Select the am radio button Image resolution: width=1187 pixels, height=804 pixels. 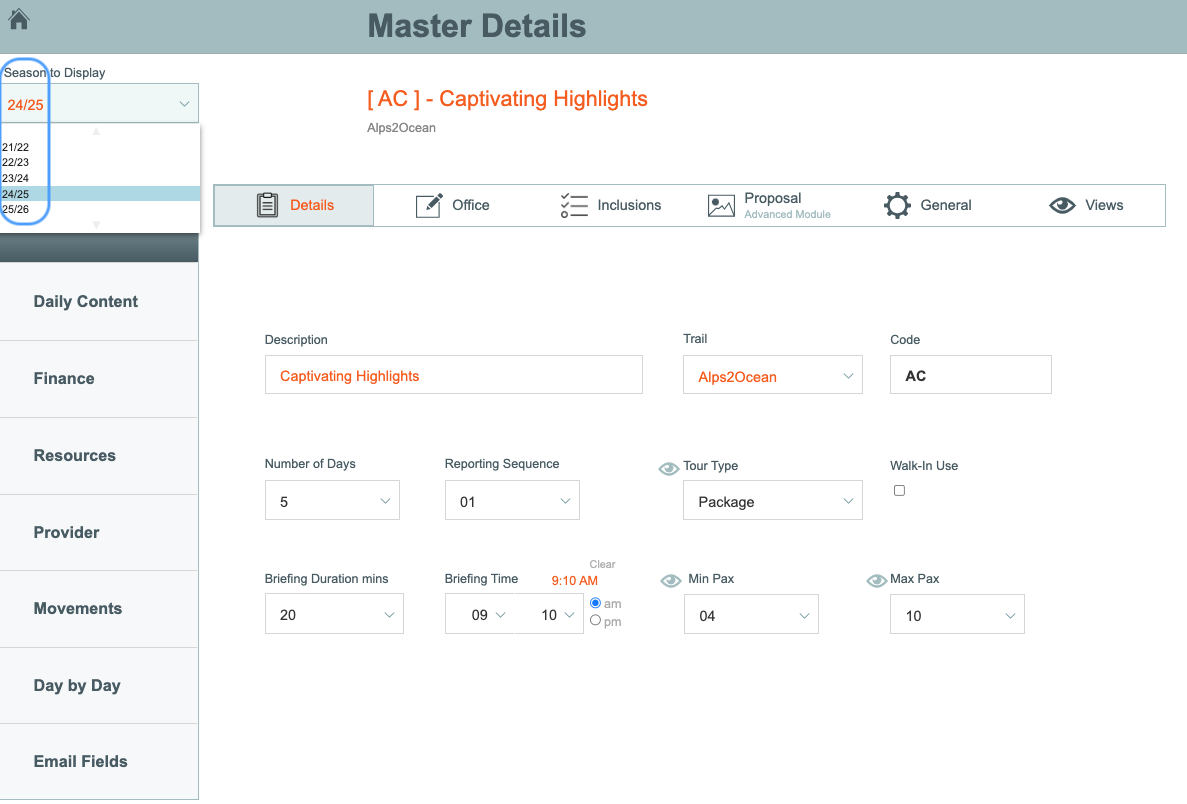pyautogui.click(x=596, y=603)
